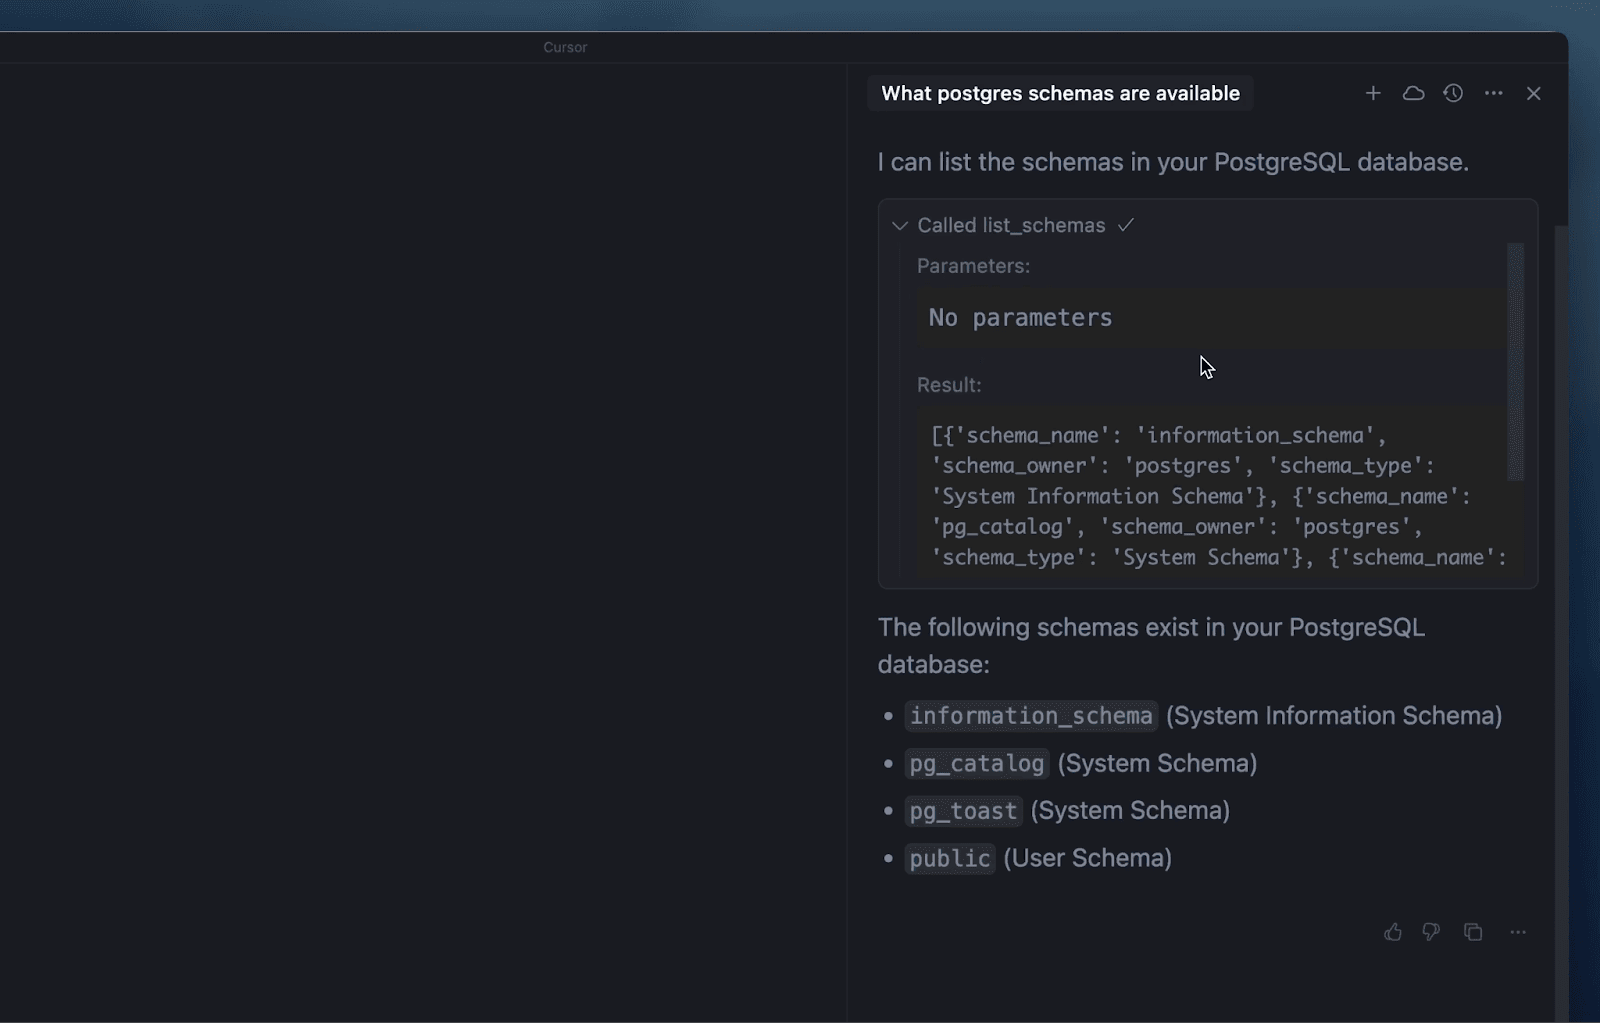Screen dimensions: 1600x1023
Task: Close the chat panel with the X
Action: [1533, 93]
